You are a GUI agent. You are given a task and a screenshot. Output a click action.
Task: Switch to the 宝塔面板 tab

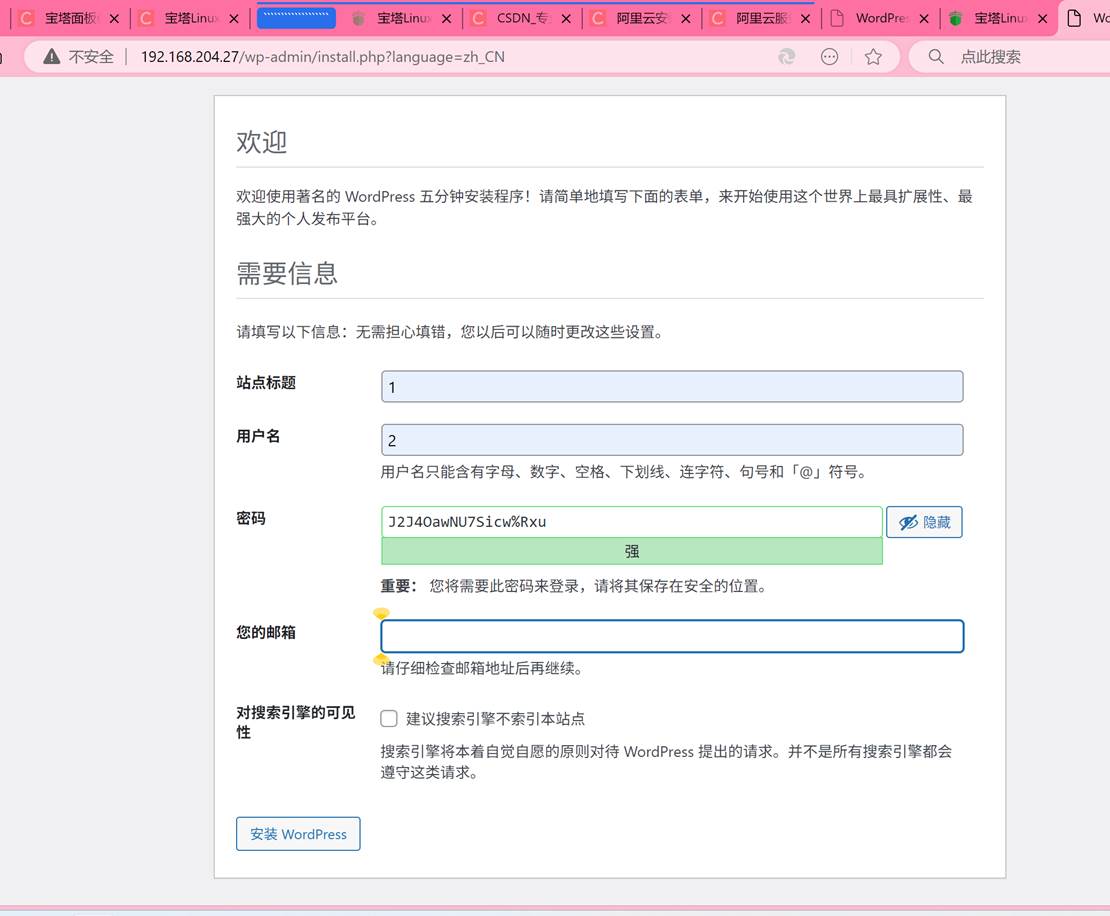click(x=71, y=18)
